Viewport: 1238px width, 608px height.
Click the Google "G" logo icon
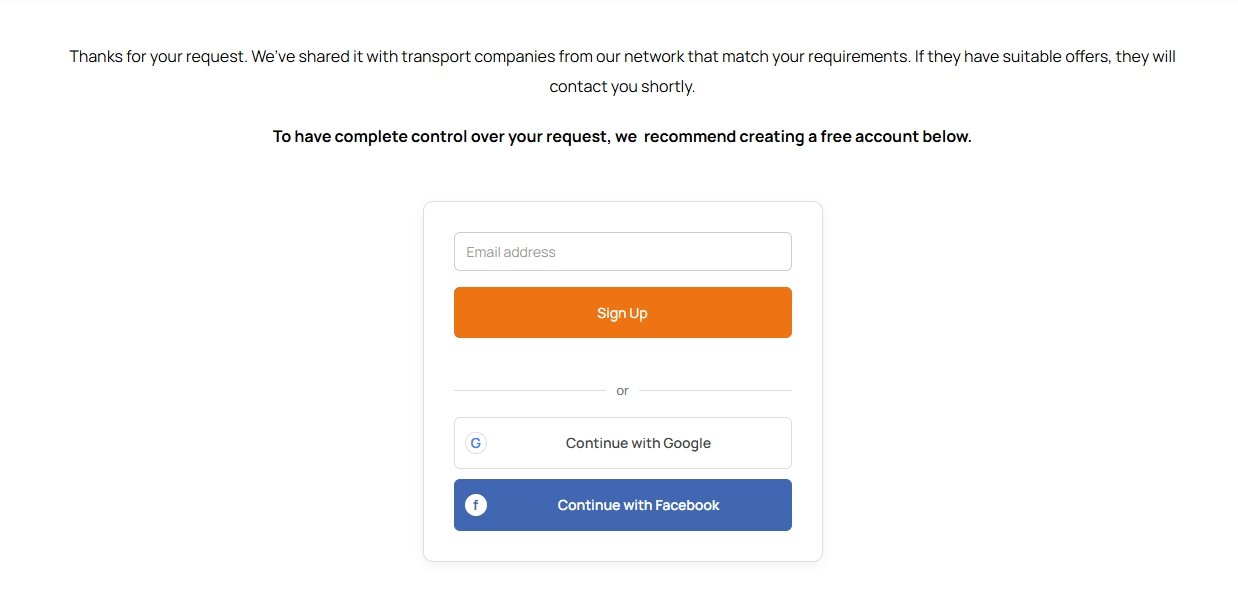click(x=476, y=443)
